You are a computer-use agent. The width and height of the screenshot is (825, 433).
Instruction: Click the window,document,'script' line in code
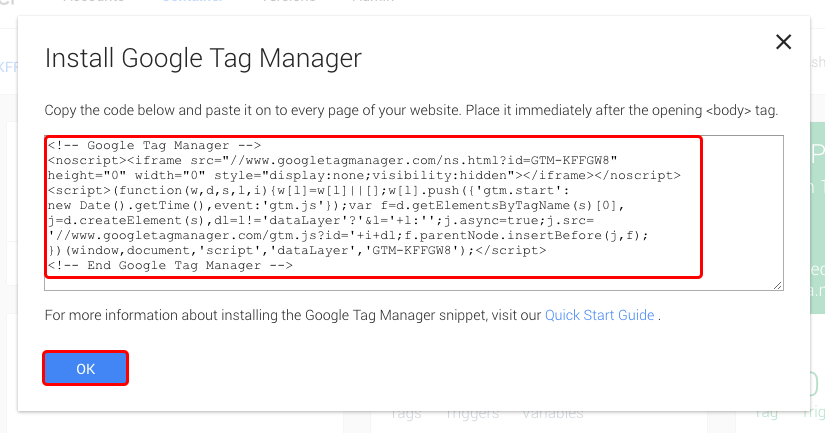click(x=297, y=250)
